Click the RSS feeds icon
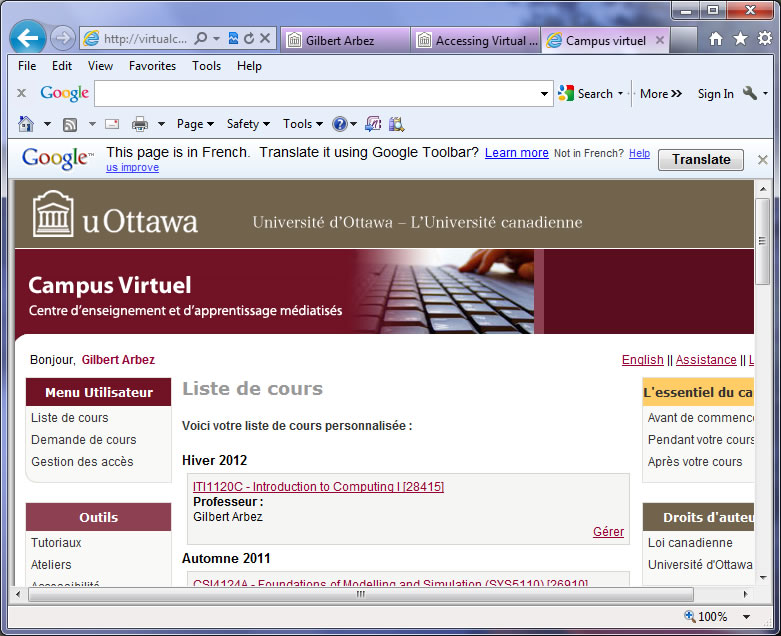 click(x=70, y=124)
